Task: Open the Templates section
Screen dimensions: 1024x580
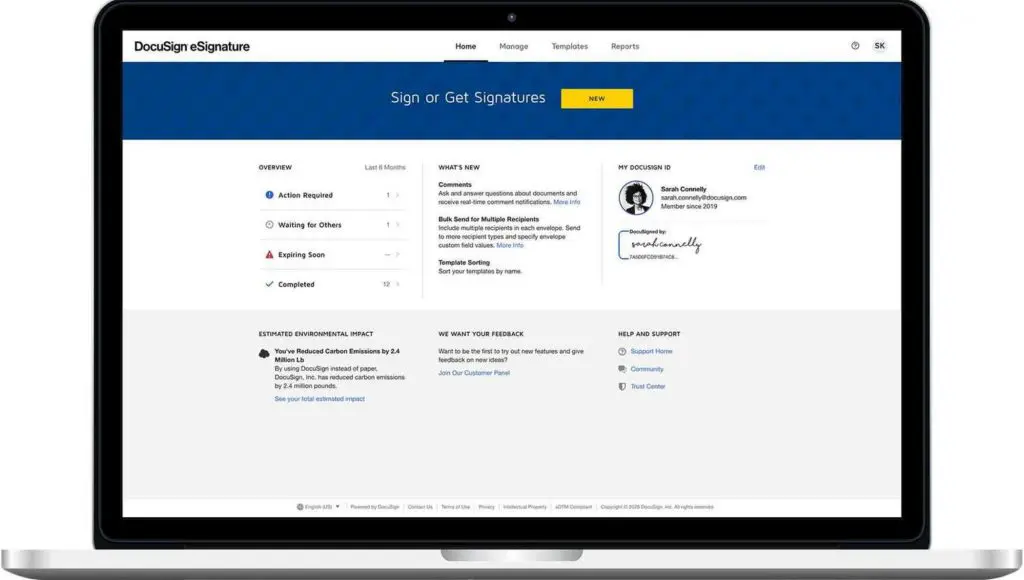Action: pos(570,46)
